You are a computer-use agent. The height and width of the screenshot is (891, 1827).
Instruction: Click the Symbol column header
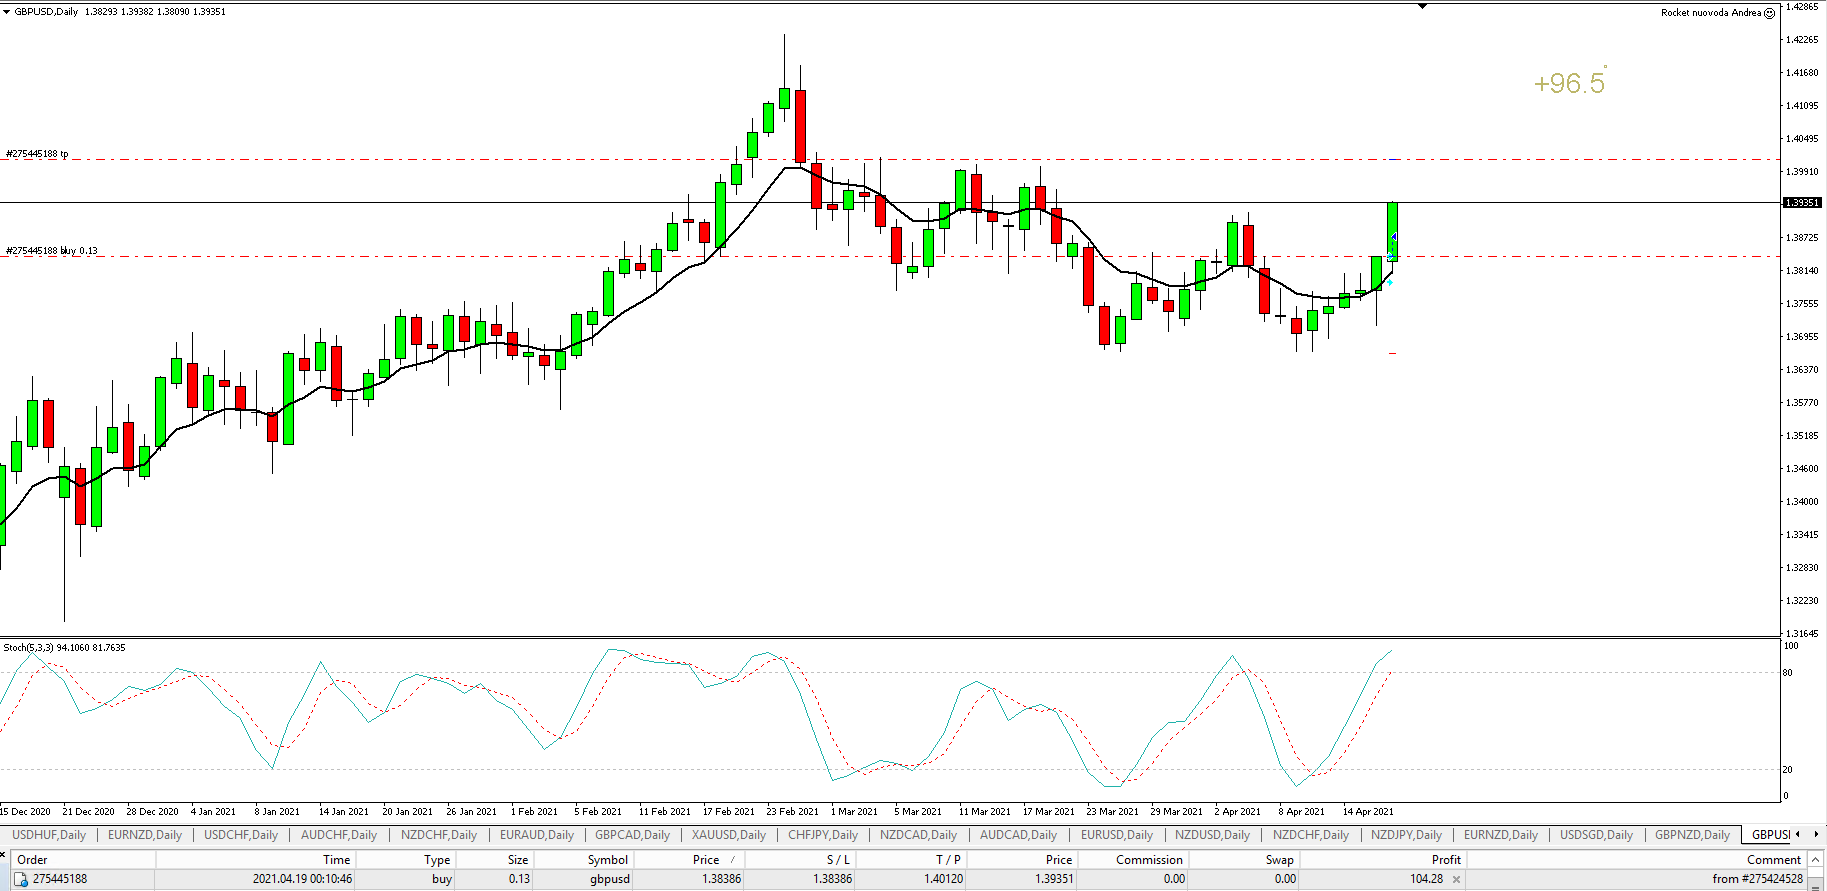(x=607, y=860)
